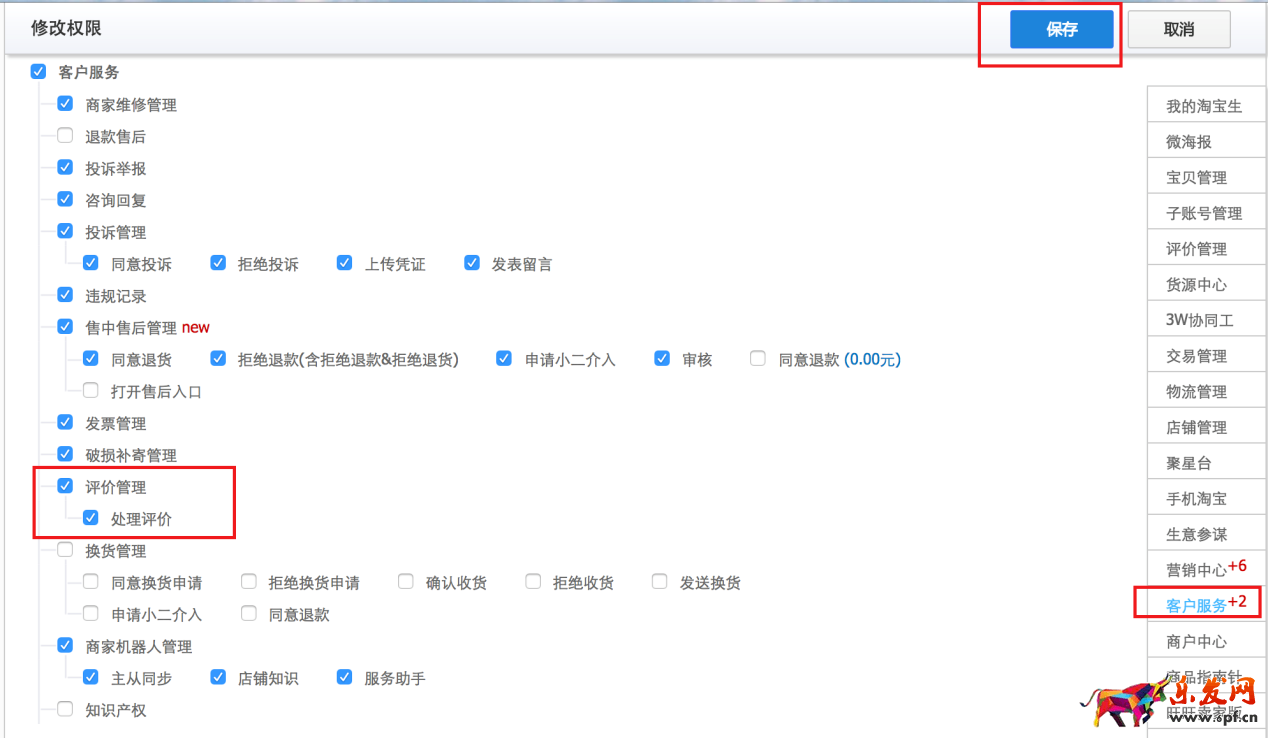This screenshot has height=738, width=1268.
Task: Enable the 确认收货 permission
Action: (x=405, y=581)
